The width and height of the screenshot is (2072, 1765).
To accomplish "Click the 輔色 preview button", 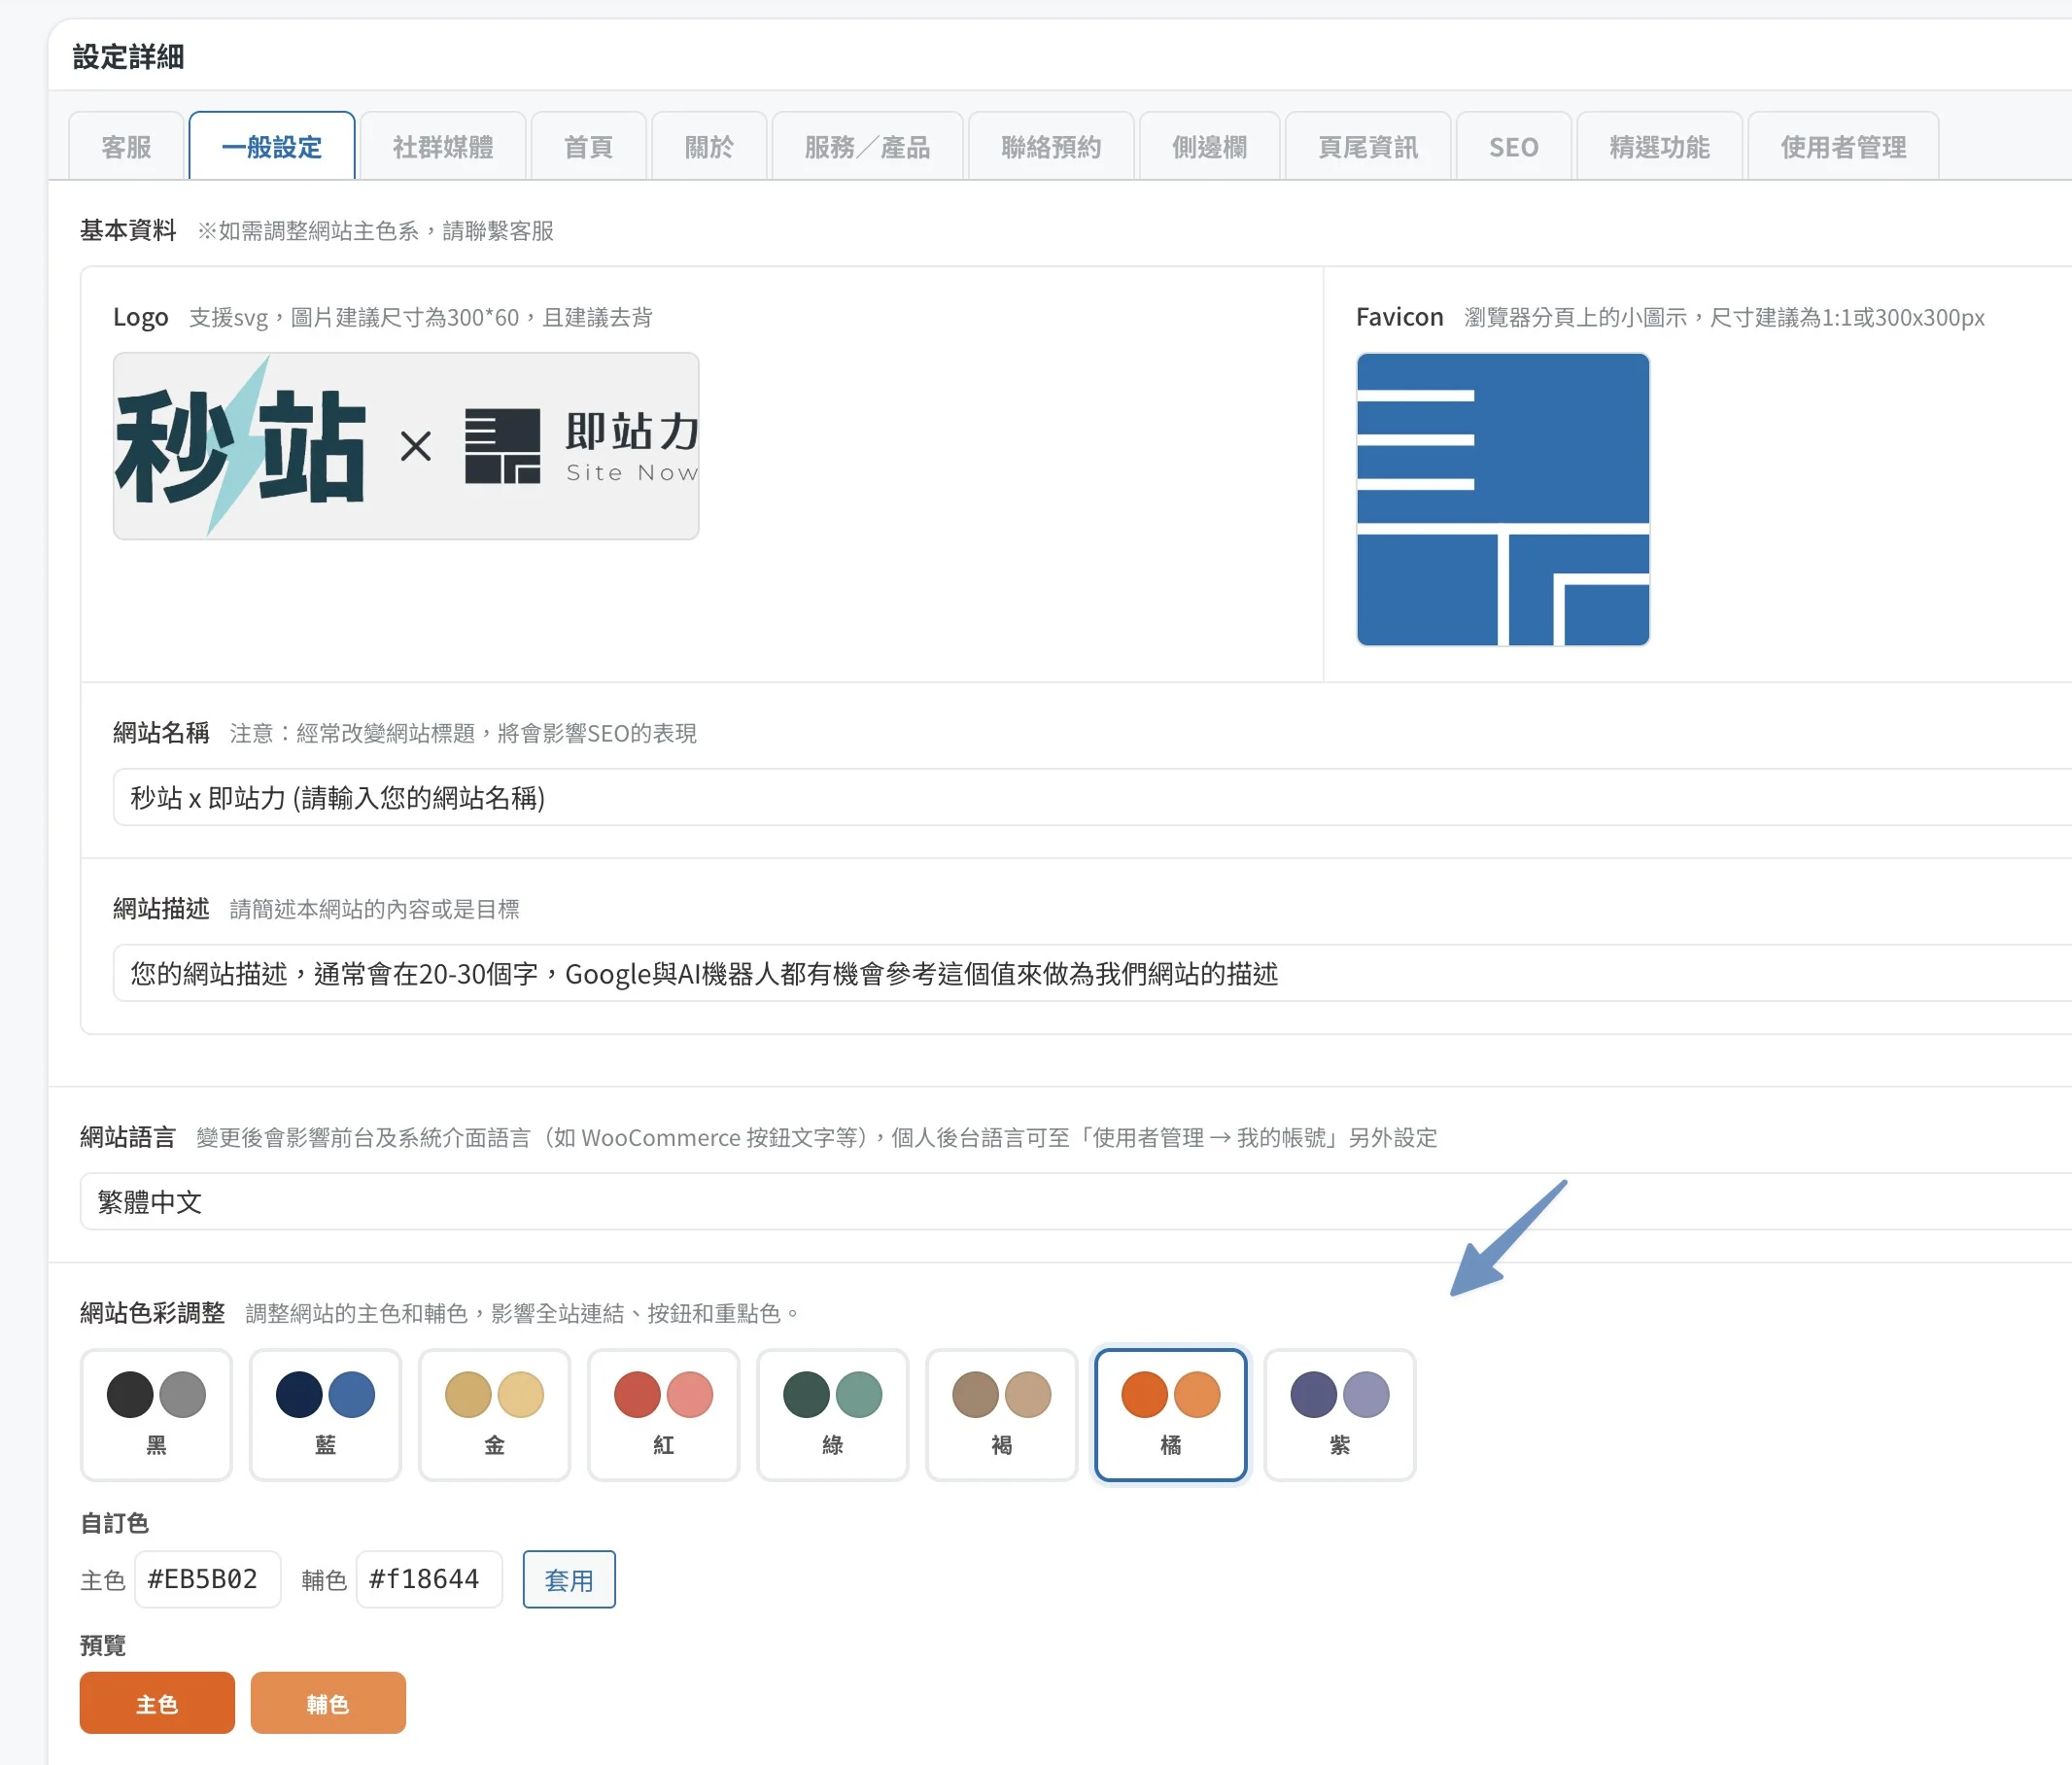I will click(x=328, y=1702).
